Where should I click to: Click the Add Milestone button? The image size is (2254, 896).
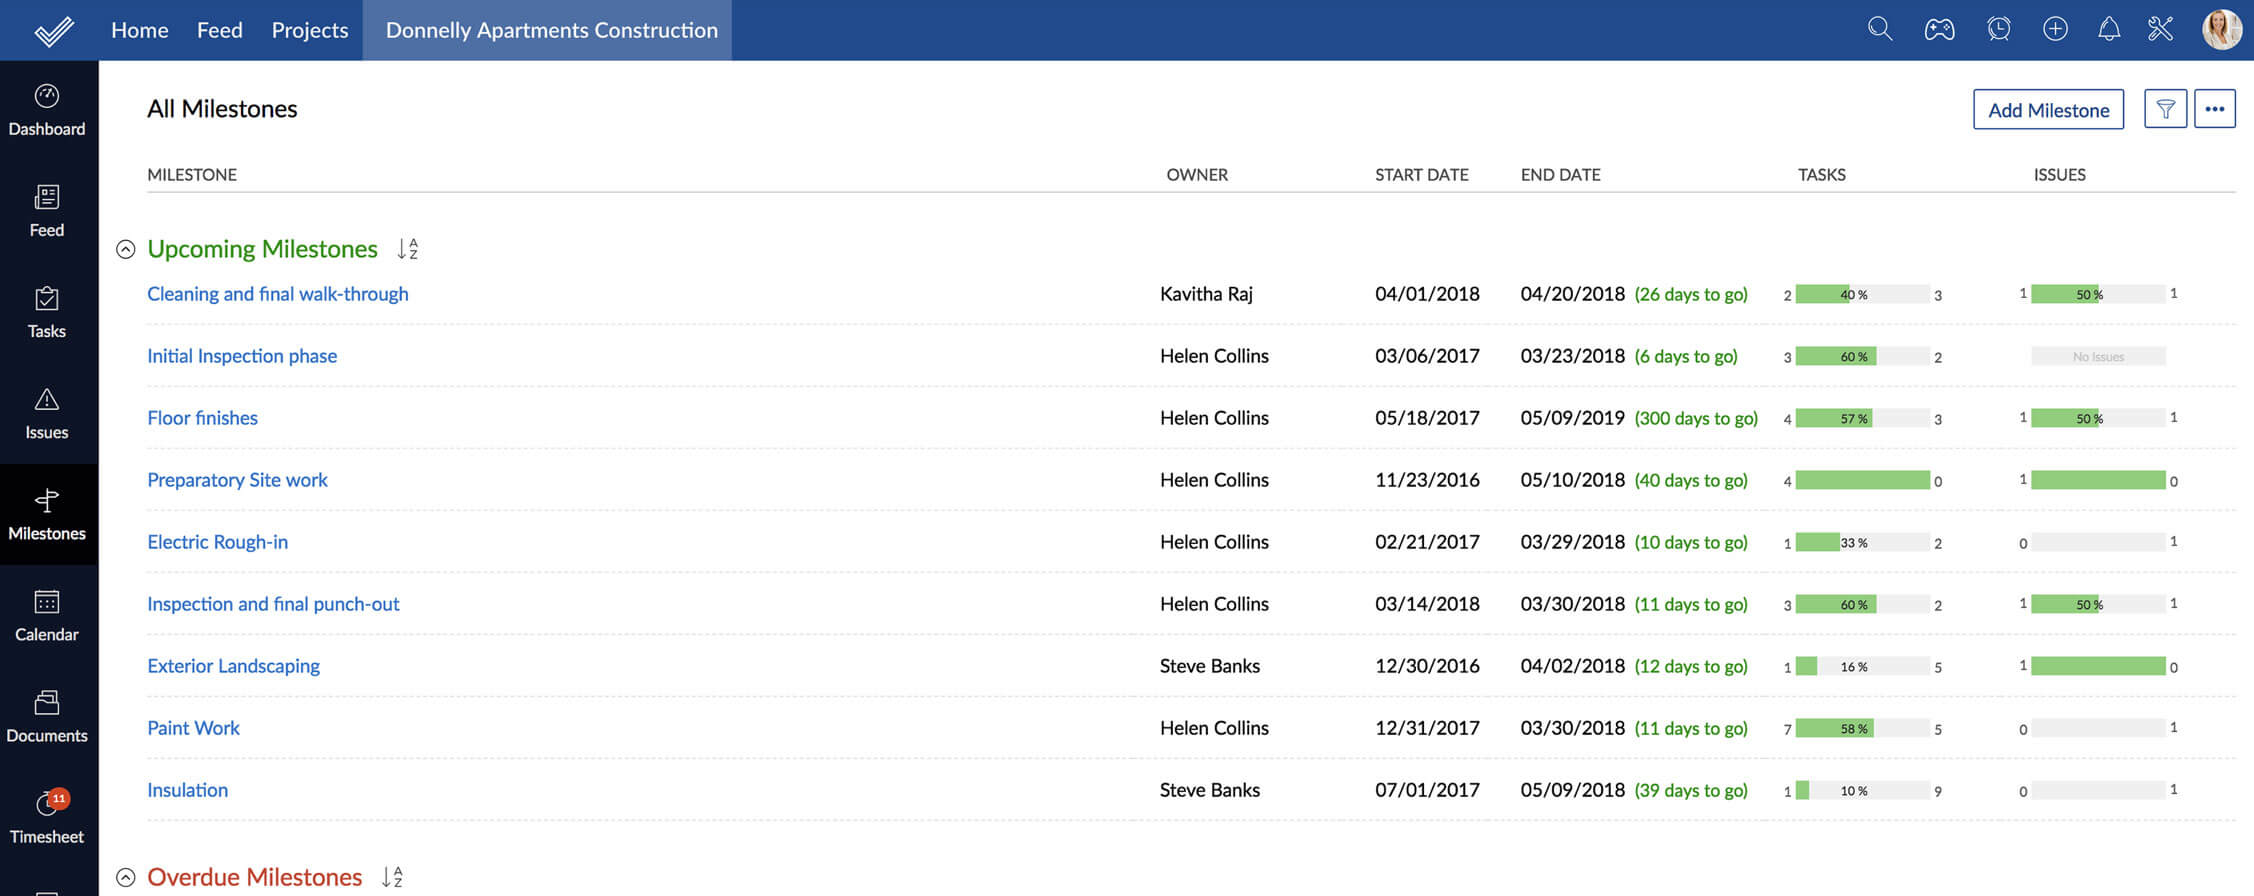2048,110
